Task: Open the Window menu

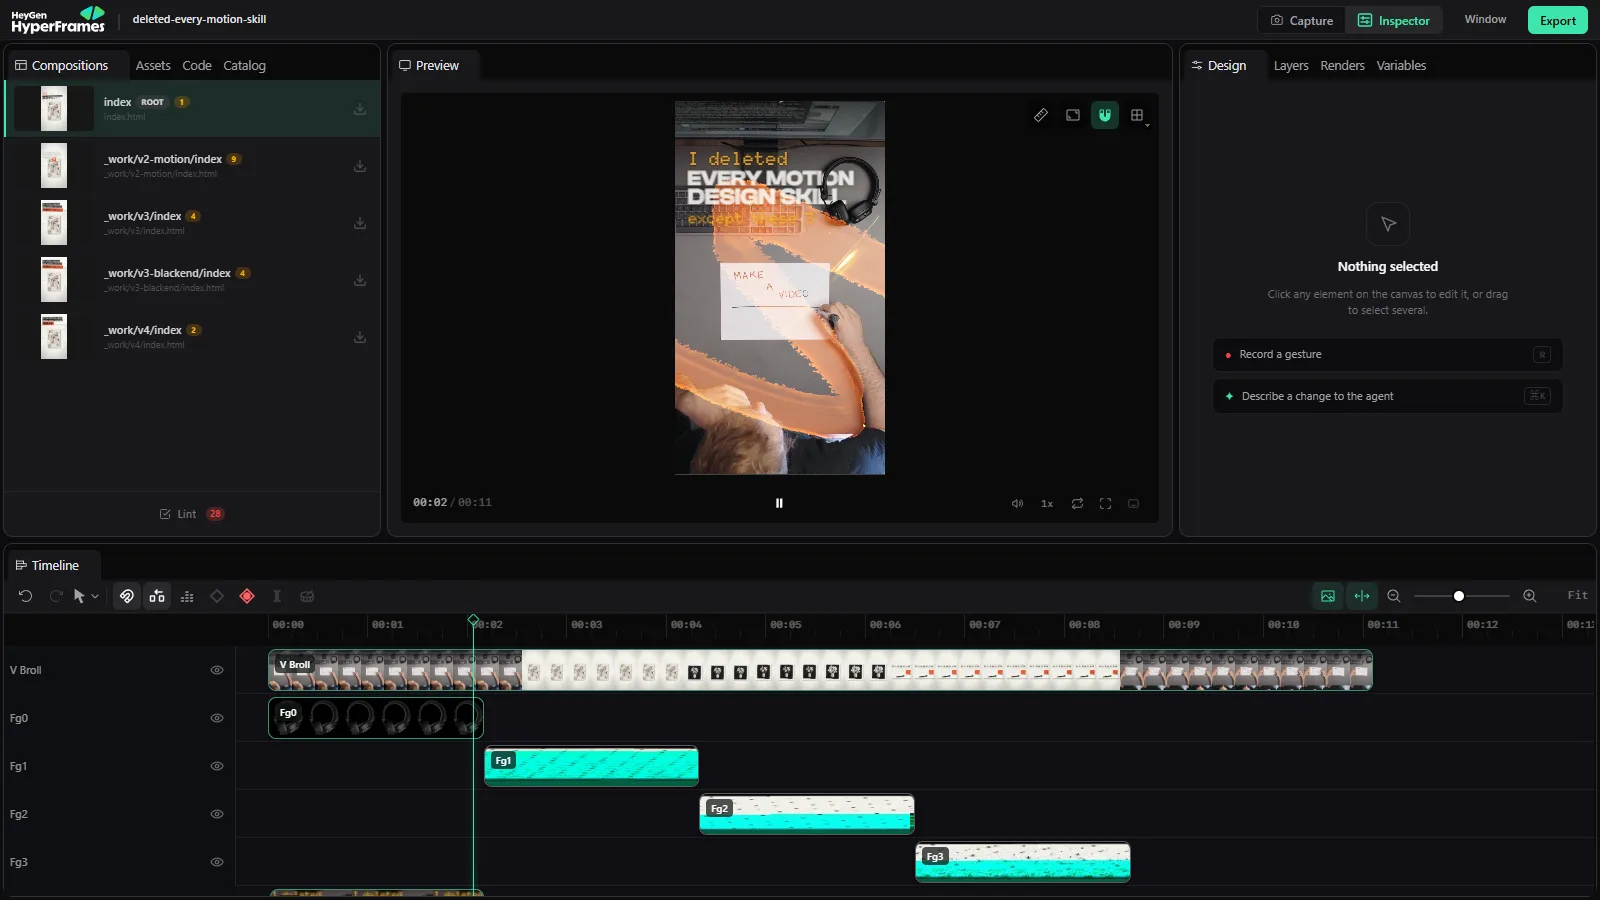Action: click(x=1485, y=20)
